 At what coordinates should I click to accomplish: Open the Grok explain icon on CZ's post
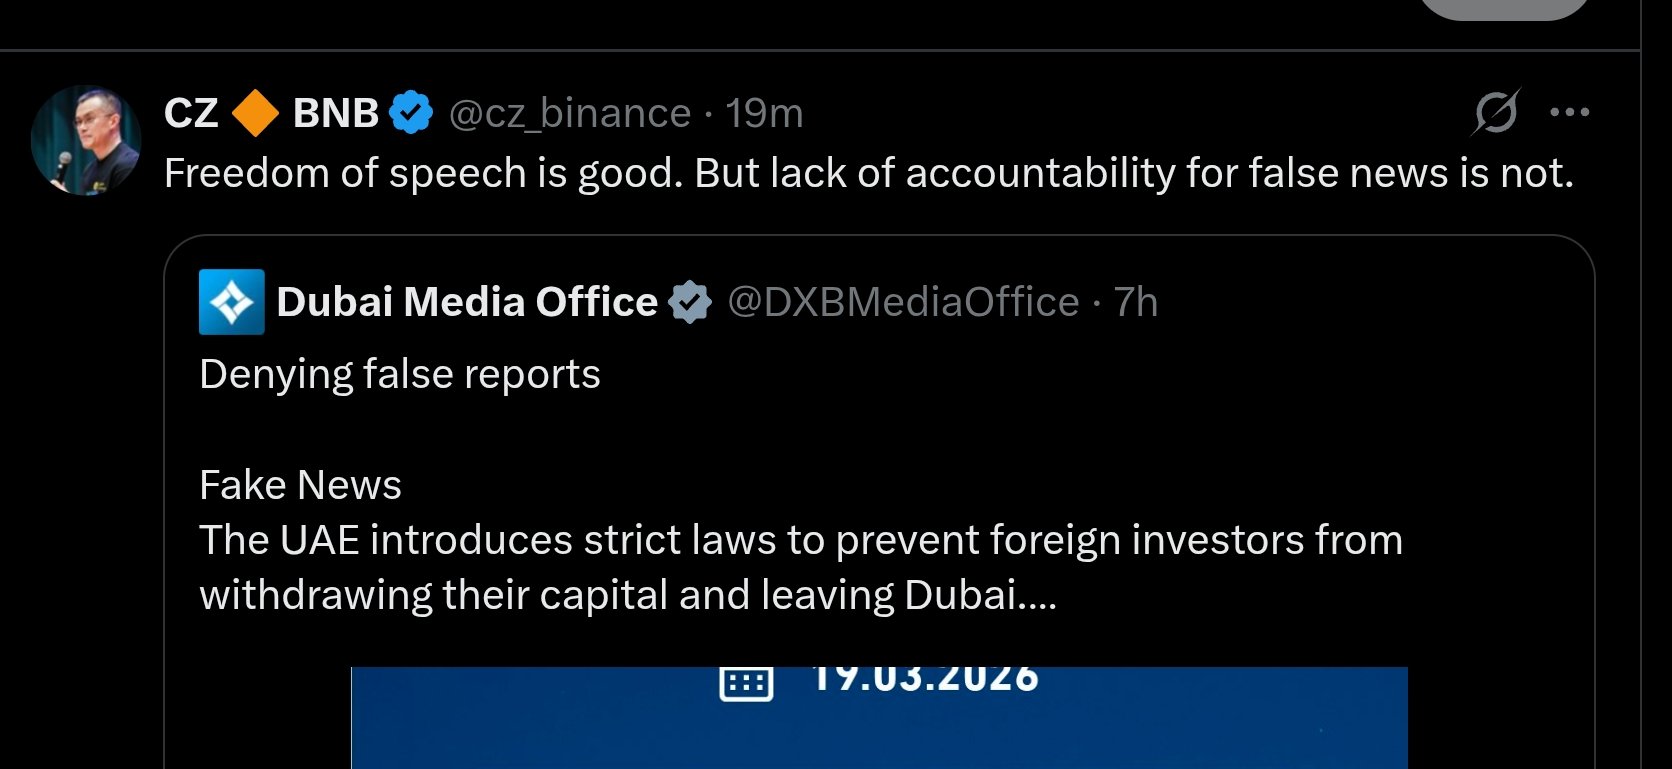pyautogui.click(x=1496, y=112)
